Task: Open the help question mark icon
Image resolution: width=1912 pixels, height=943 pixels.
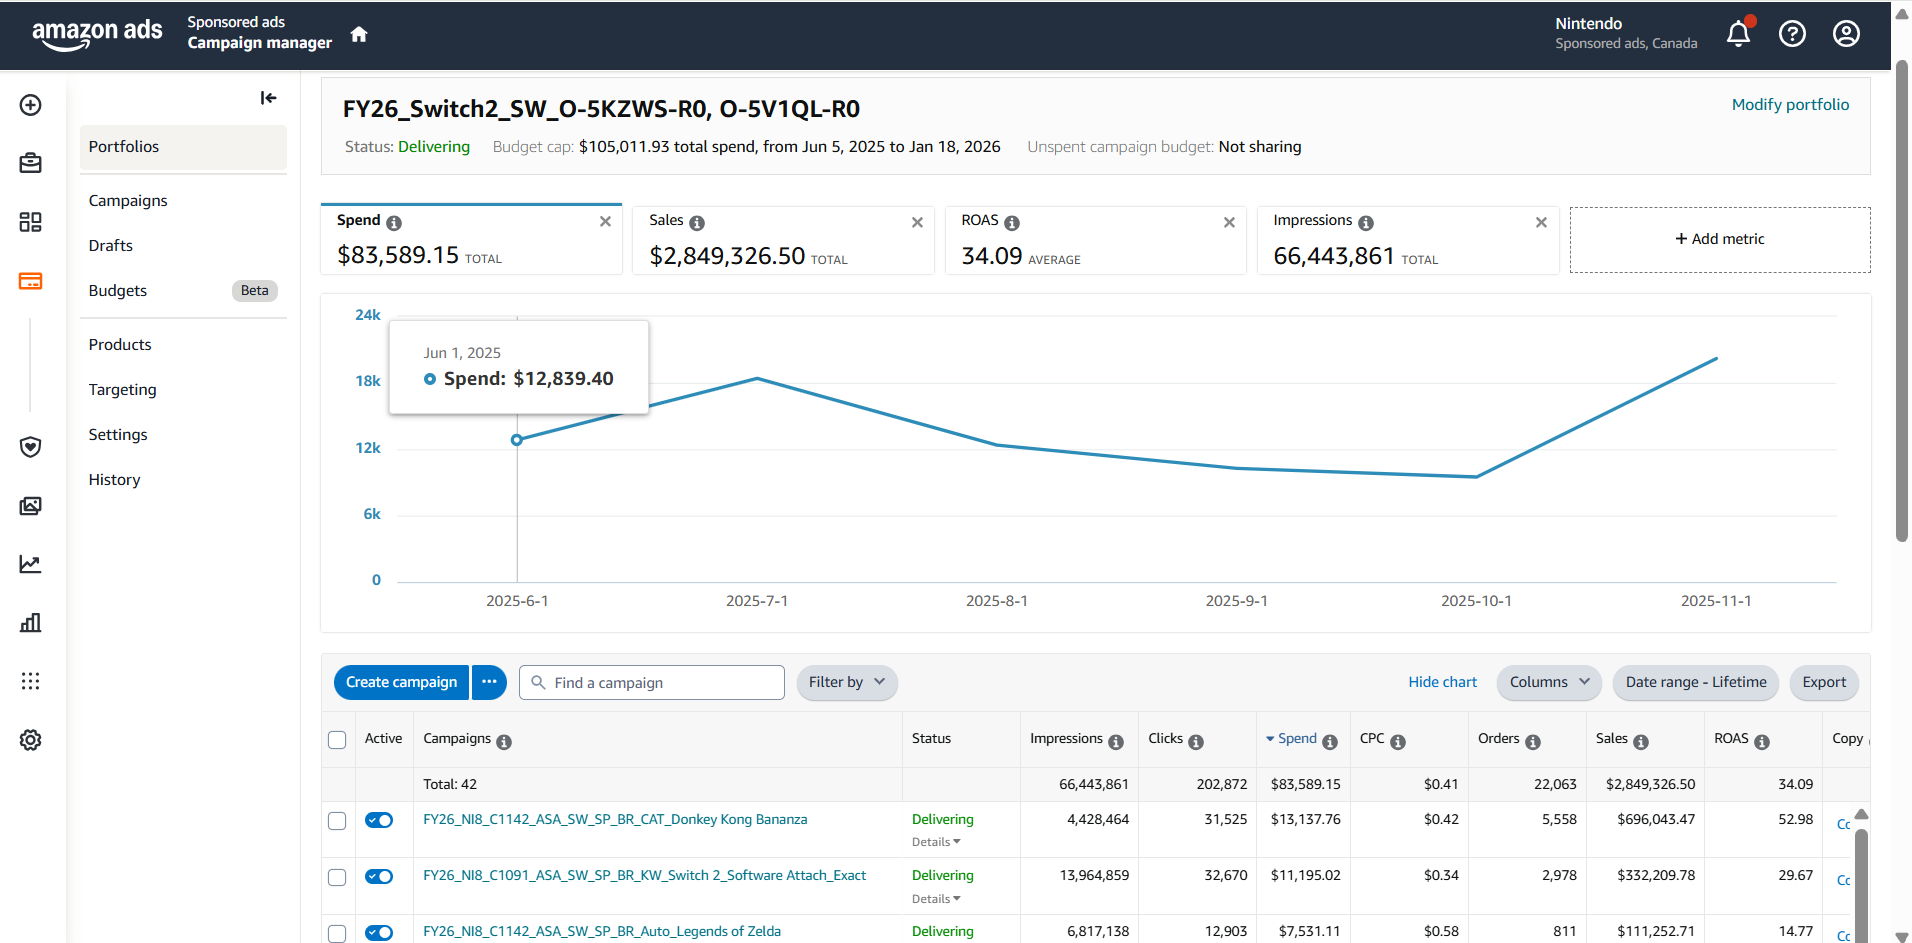Action: click(x=1792, y=34)
